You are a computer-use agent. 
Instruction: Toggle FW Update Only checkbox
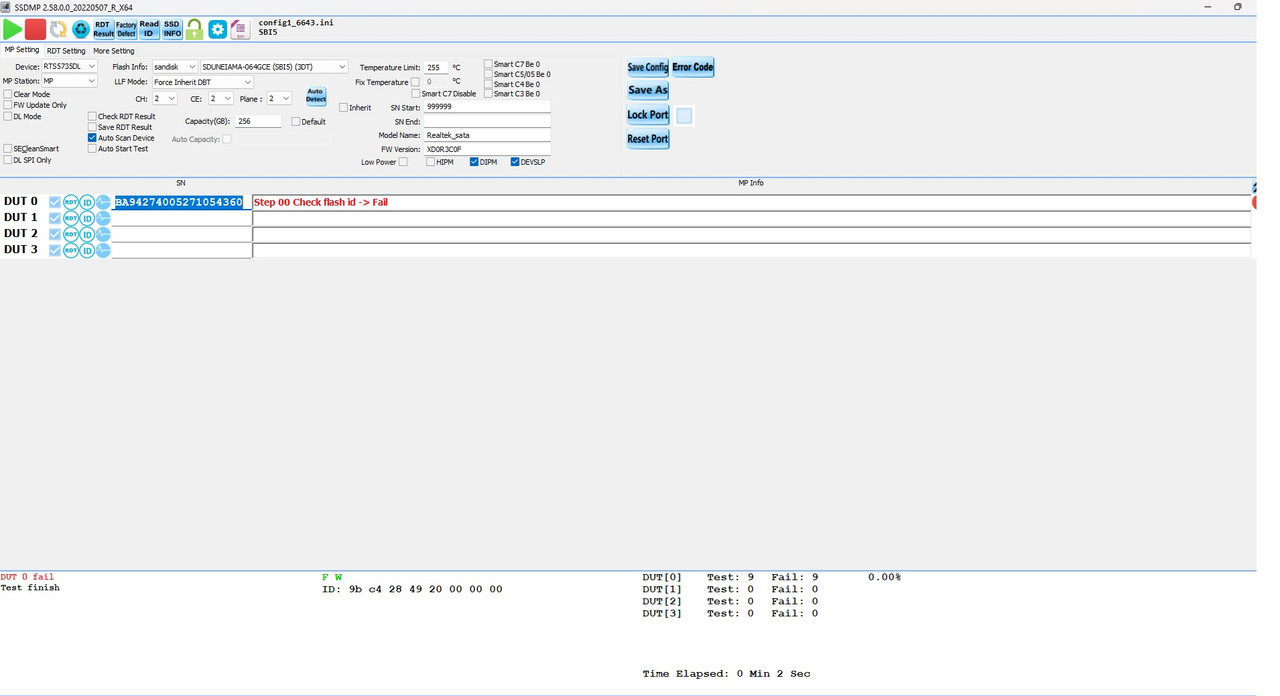point(8,105)
